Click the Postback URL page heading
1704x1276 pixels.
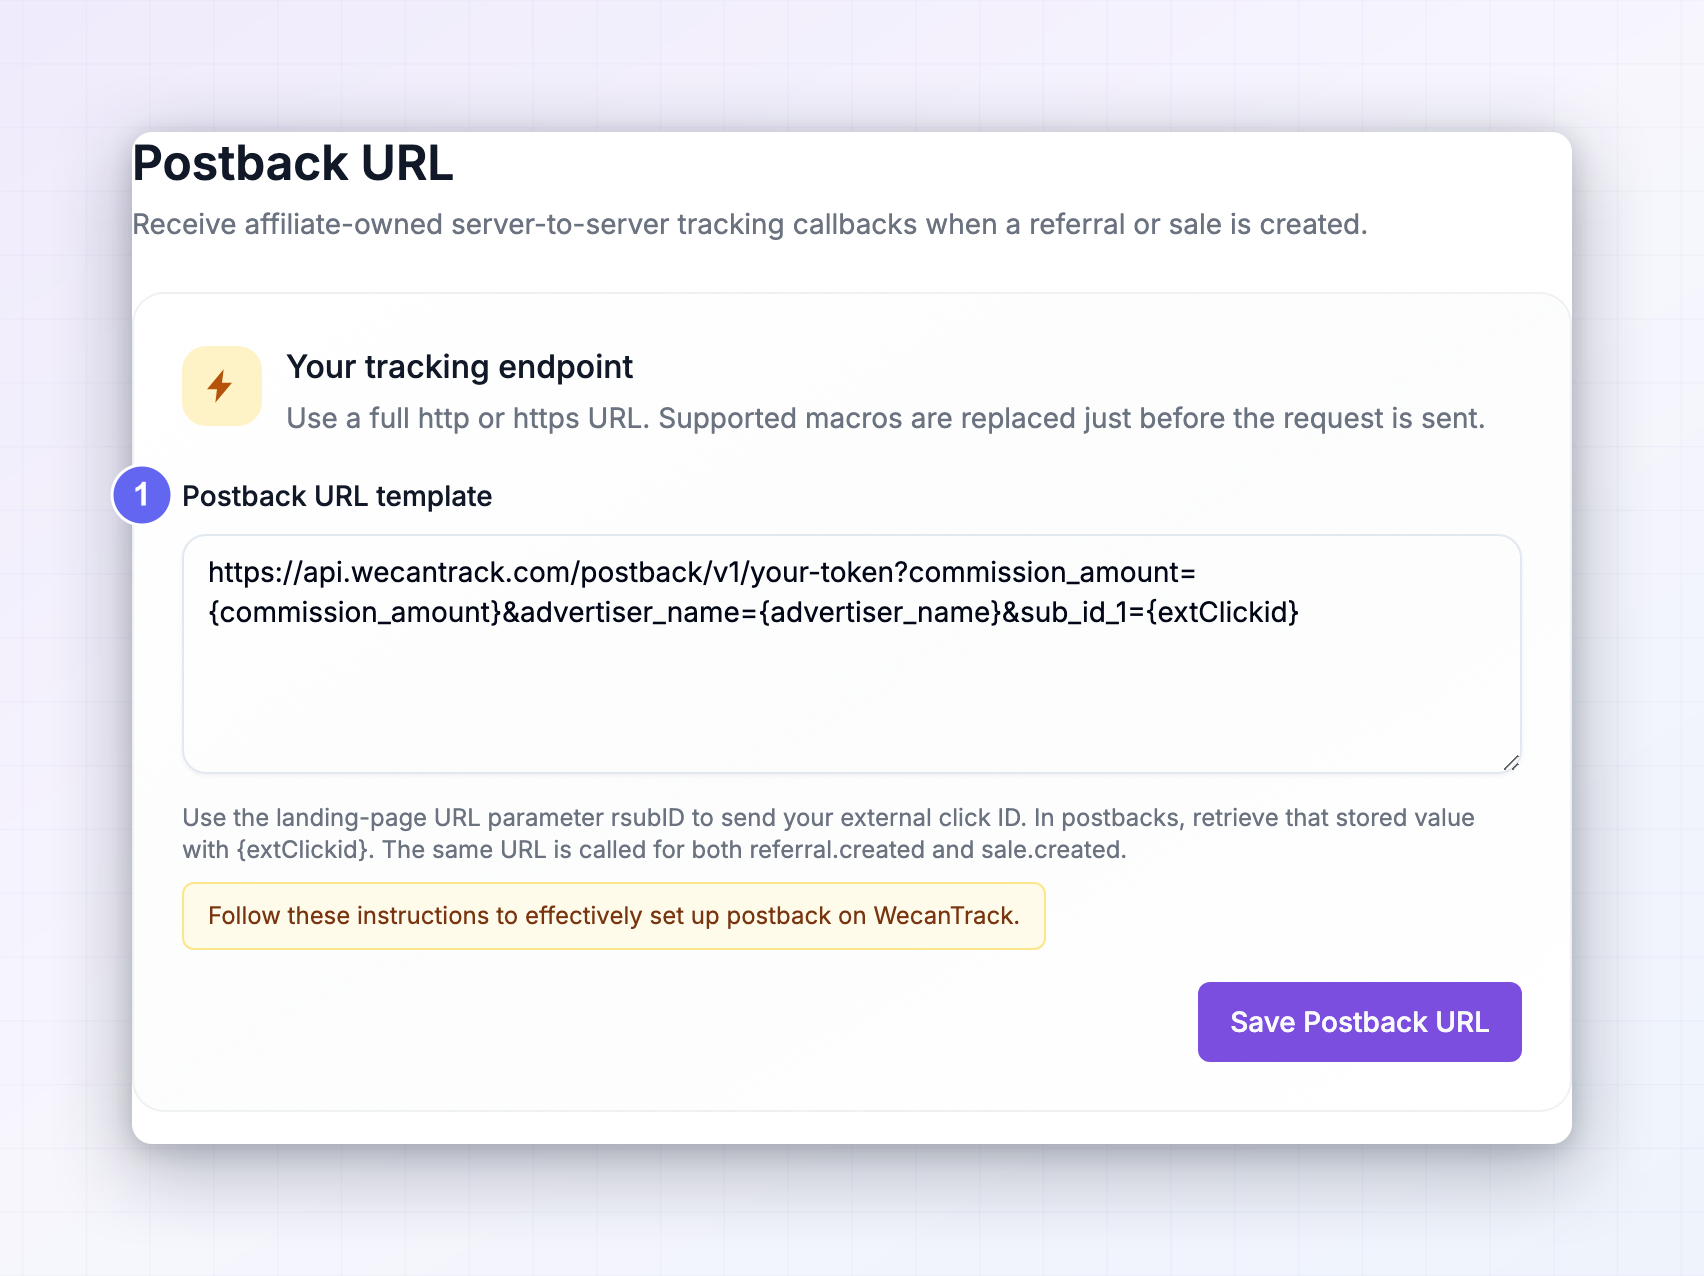pyautogui.click(x=293, y=163)
